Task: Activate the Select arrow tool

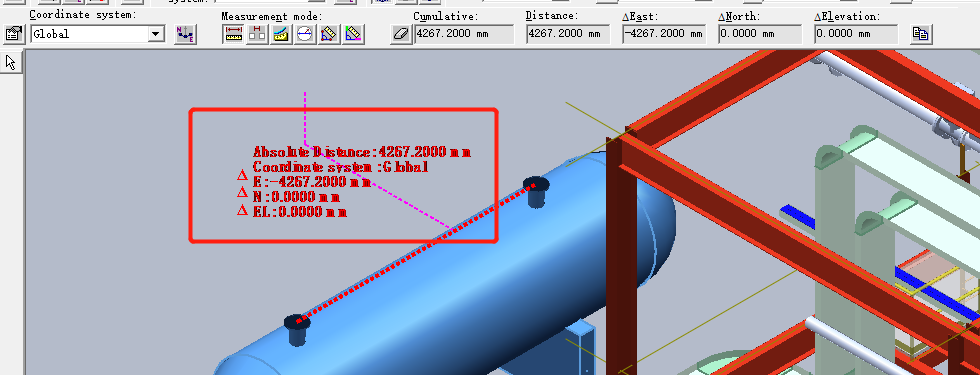Action: [12, 62]
